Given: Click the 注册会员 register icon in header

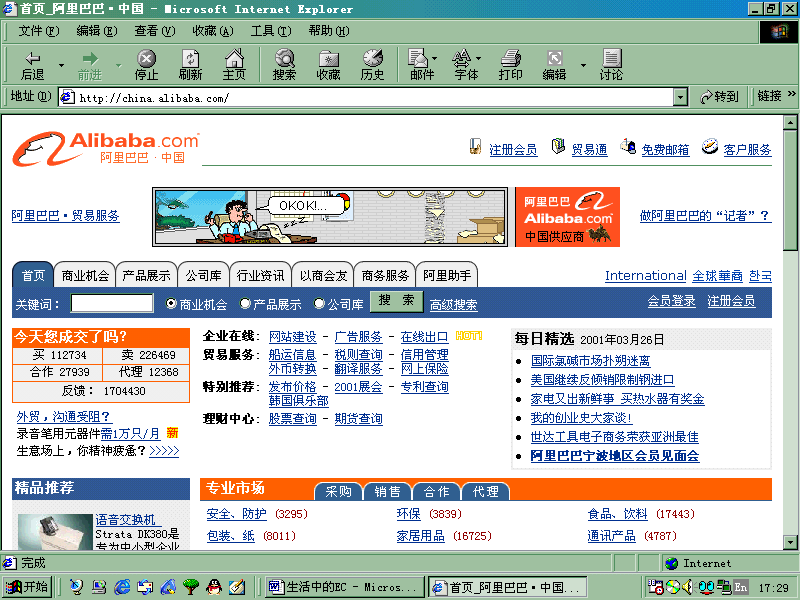Looking at the screenshot, I should (476, 146).
